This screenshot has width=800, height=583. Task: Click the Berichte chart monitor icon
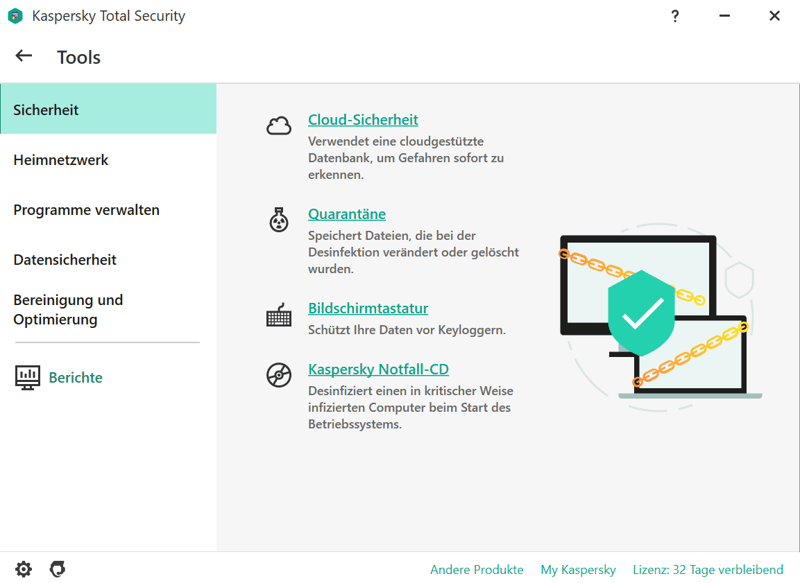tap(28, 377)
